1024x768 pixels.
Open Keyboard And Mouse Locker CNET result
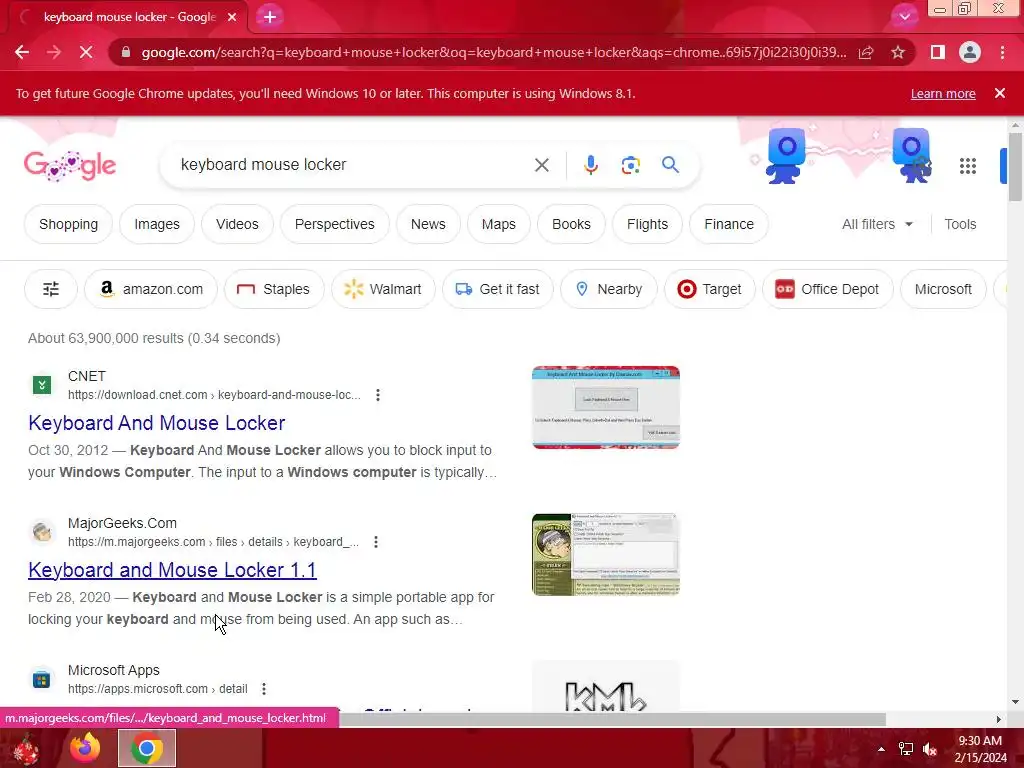[157, 423]
